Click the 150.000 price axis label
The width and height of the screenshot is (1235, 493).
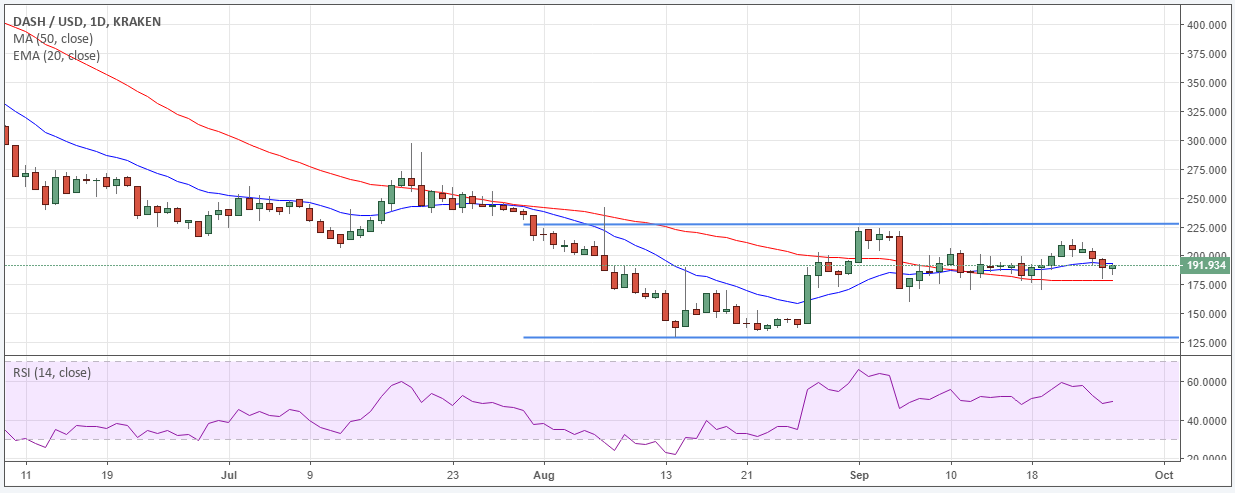(x=1205, y=314)
